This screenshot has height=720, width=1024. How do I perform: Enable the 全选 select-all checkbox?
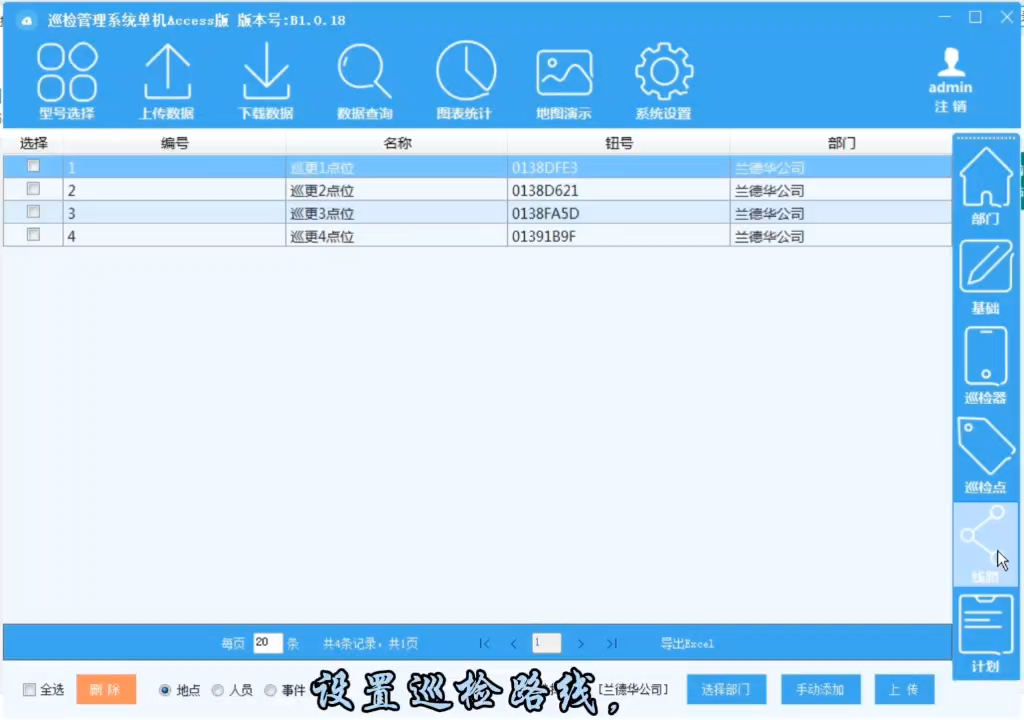pos(29,690)
